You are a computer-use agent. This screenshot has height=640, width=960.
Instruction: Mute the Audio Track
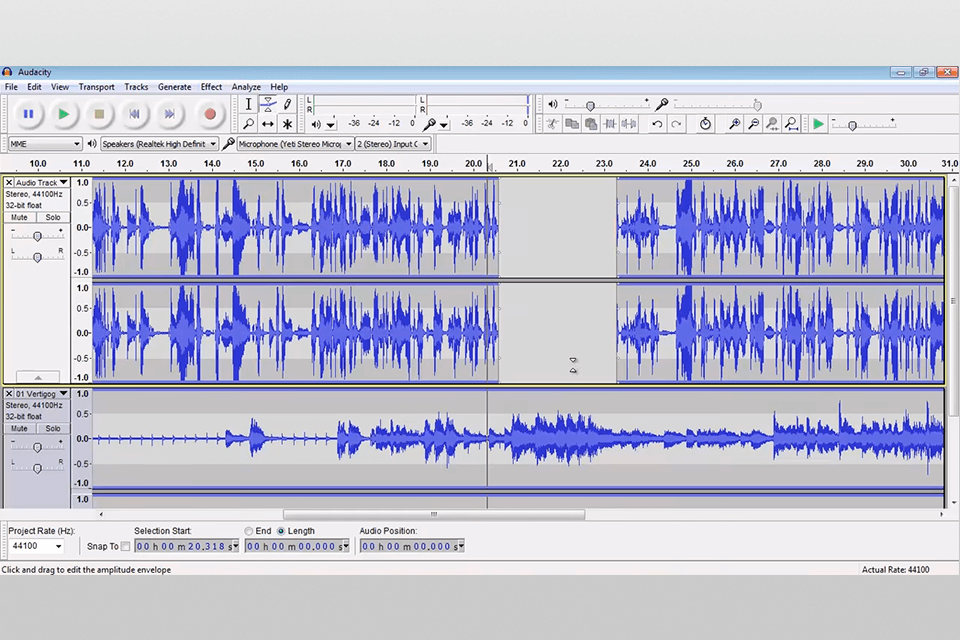[x=20, y=217]
